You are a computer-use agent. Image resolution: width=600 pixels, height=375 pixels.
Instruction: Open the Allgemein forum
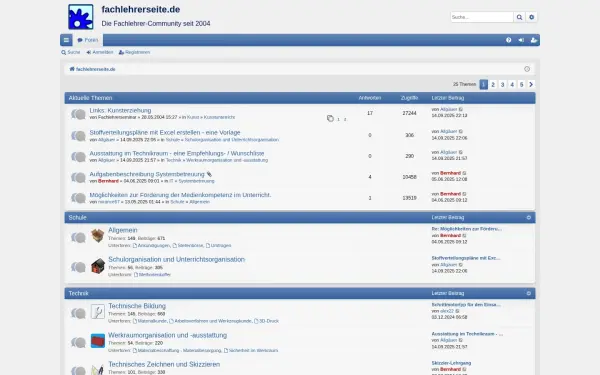[123, 230]
